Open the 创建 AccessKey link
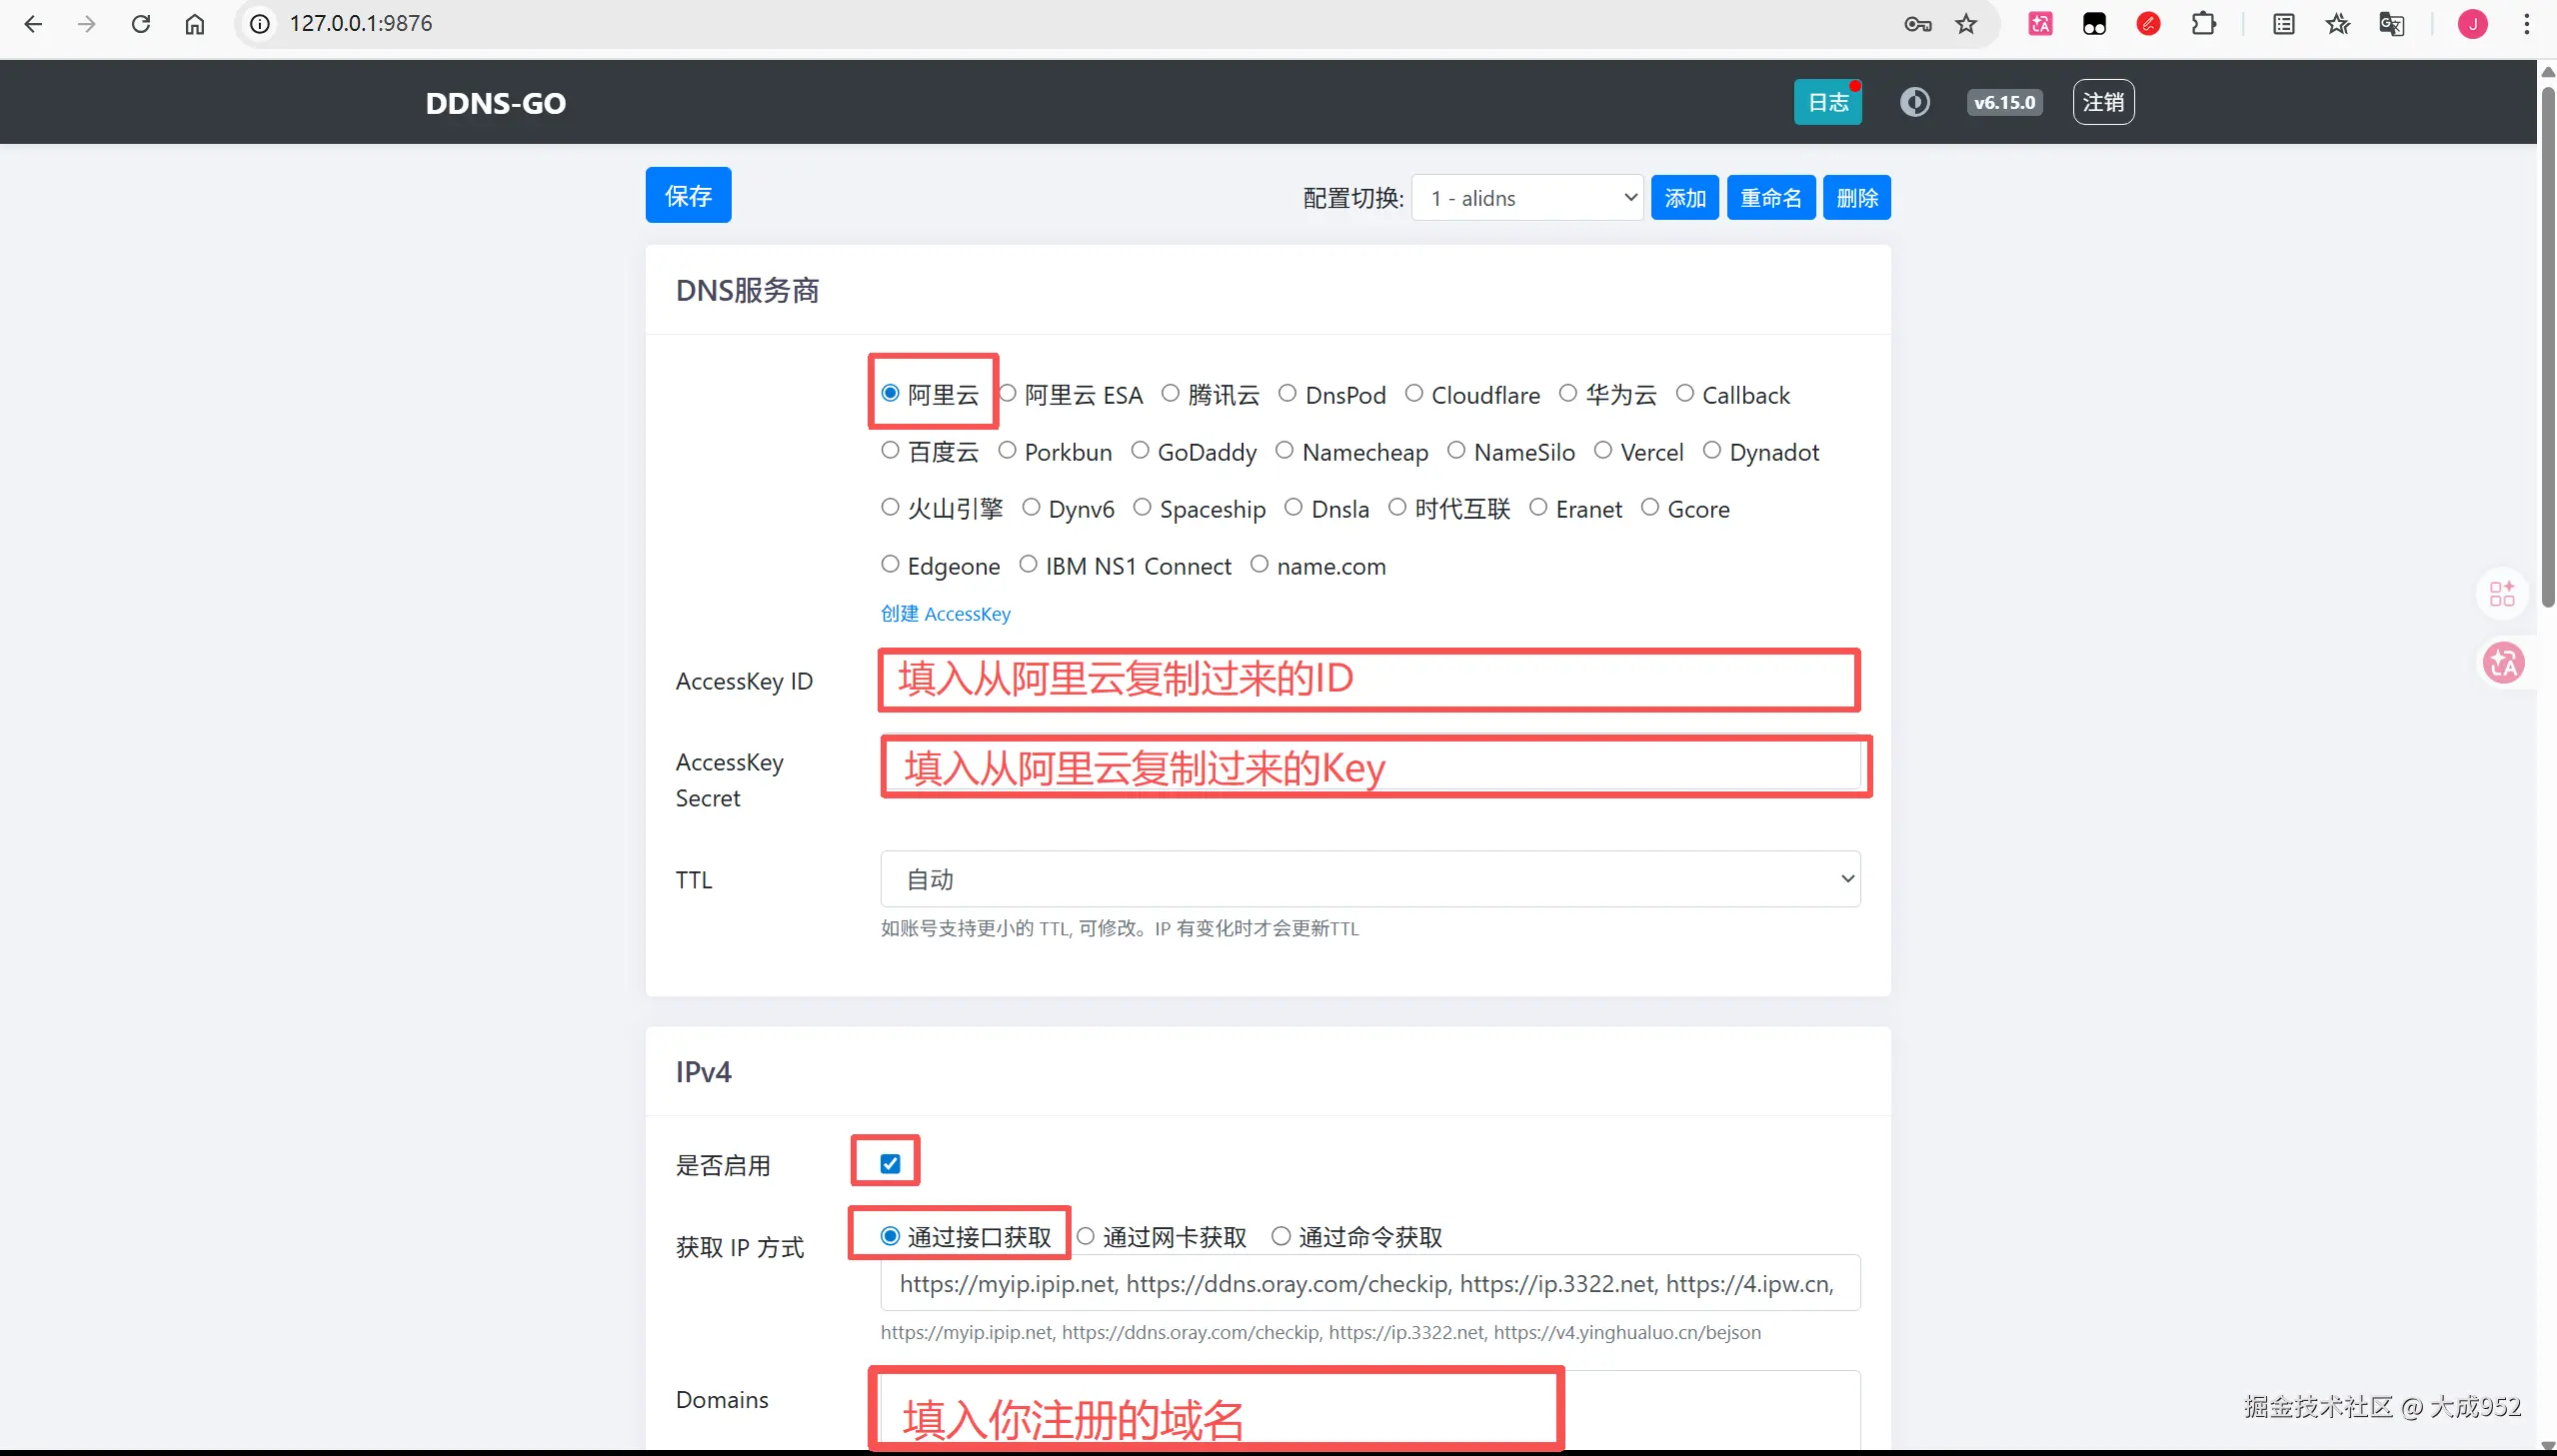Screen dimensions: 2557x1456 click(945, 613)
